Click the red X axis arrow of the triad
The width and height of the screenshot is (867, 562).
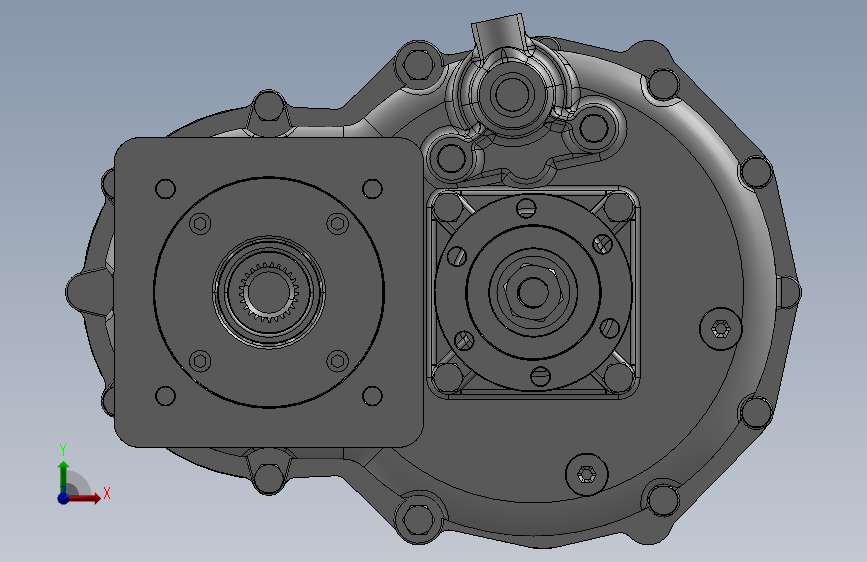(x=83, y=498)
